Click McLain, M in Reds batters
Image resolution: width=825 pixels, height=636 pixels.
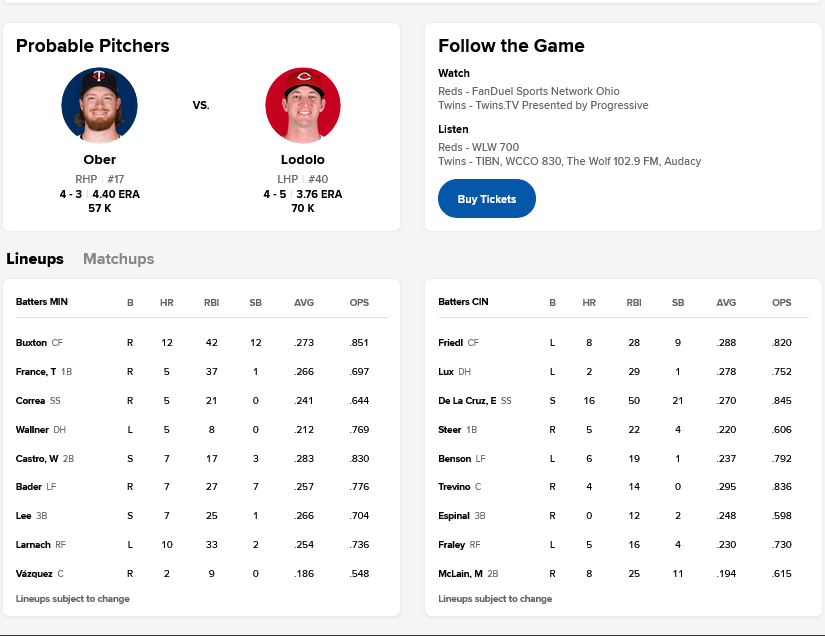tap(460, 574)
